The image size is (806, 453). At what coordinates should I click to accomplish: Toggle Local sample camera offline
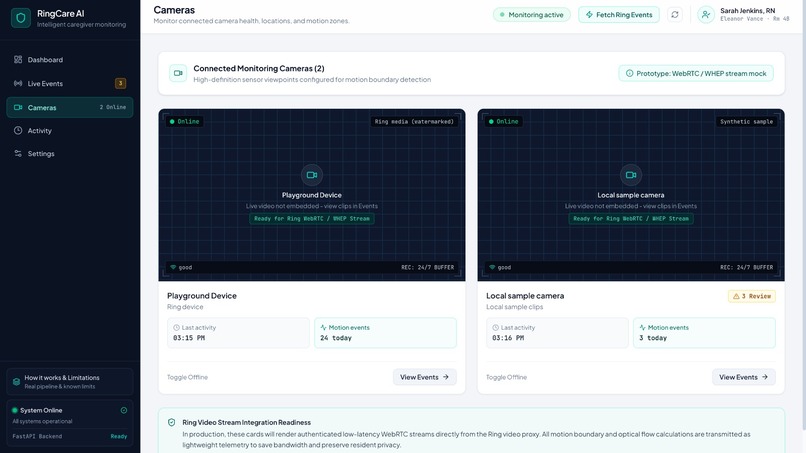click(x=507, y=377)
